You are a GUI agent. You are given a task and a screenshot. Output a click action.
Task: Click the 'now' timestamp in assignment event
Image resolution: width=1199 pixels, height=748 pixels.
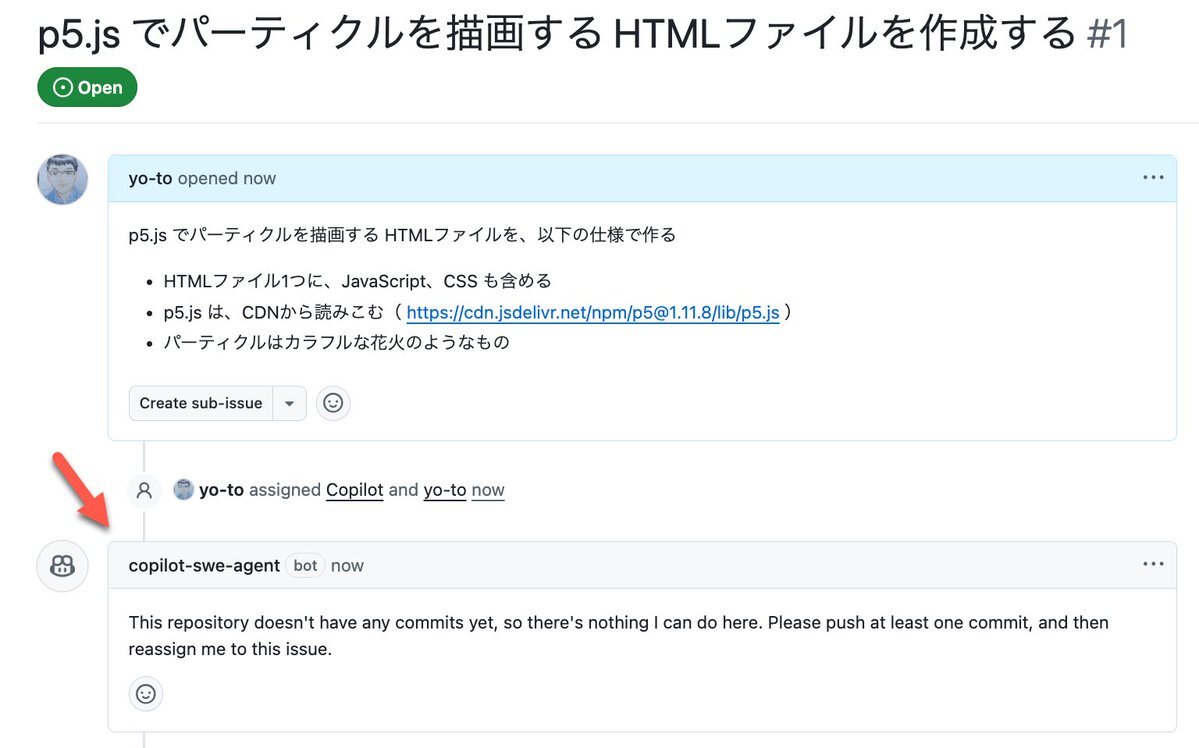[x=488, y=489]
